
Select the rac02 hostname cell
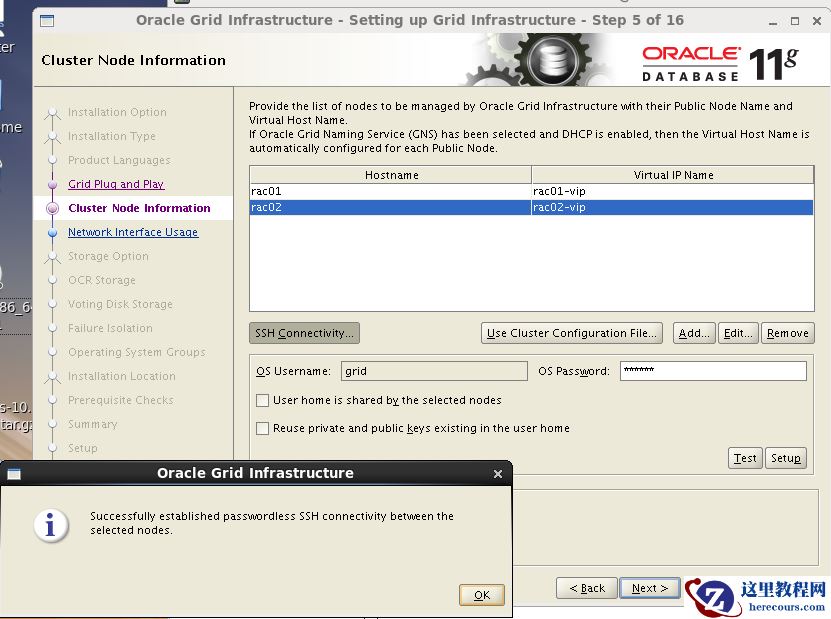click(391, 207)
